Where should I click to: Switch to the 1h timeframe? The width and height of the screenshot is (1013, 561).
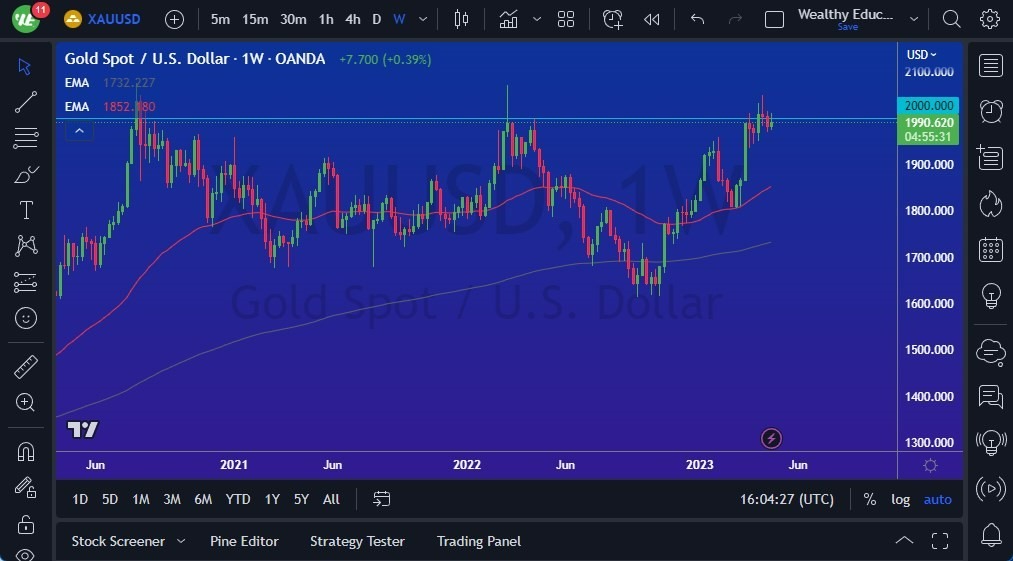point(326,19)
